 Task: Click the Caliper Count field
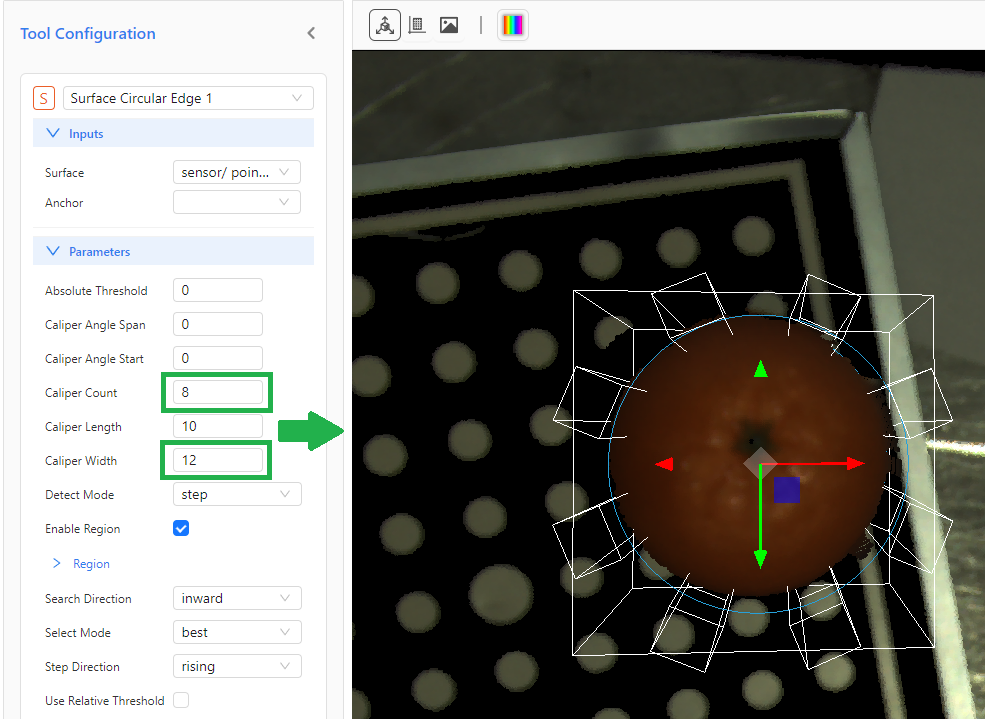218,392
